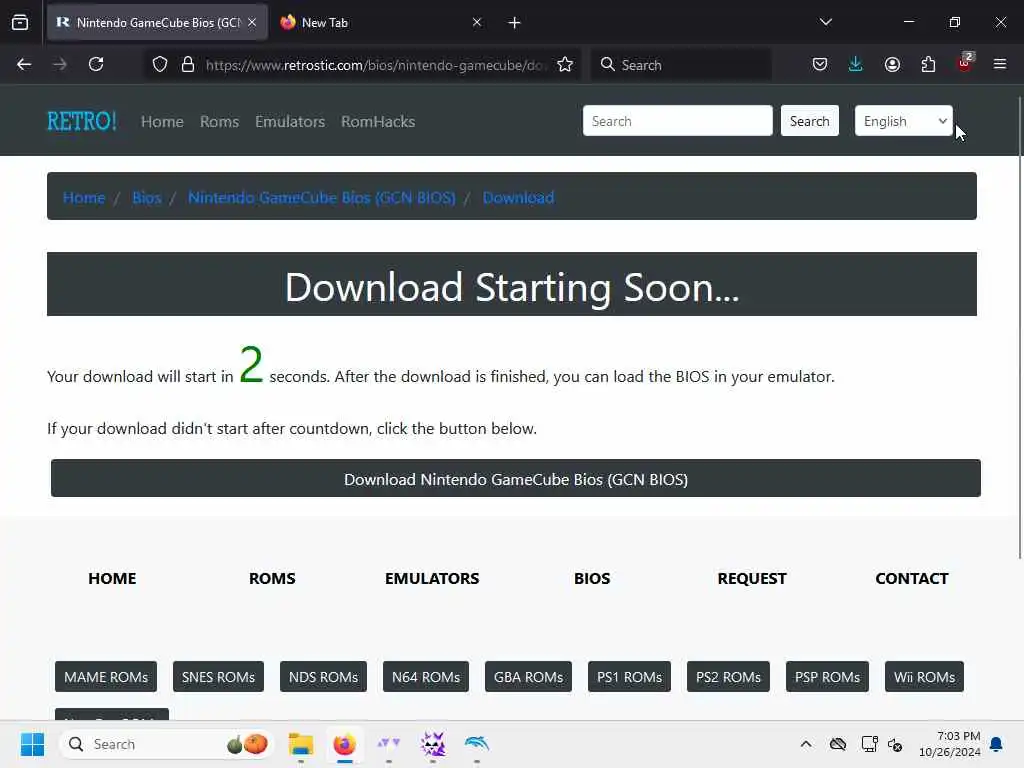This screenshot has height=768, width=1024.
Task: Expand the English language dropdown
Action: pyautogui.click(x=904, y=121)
